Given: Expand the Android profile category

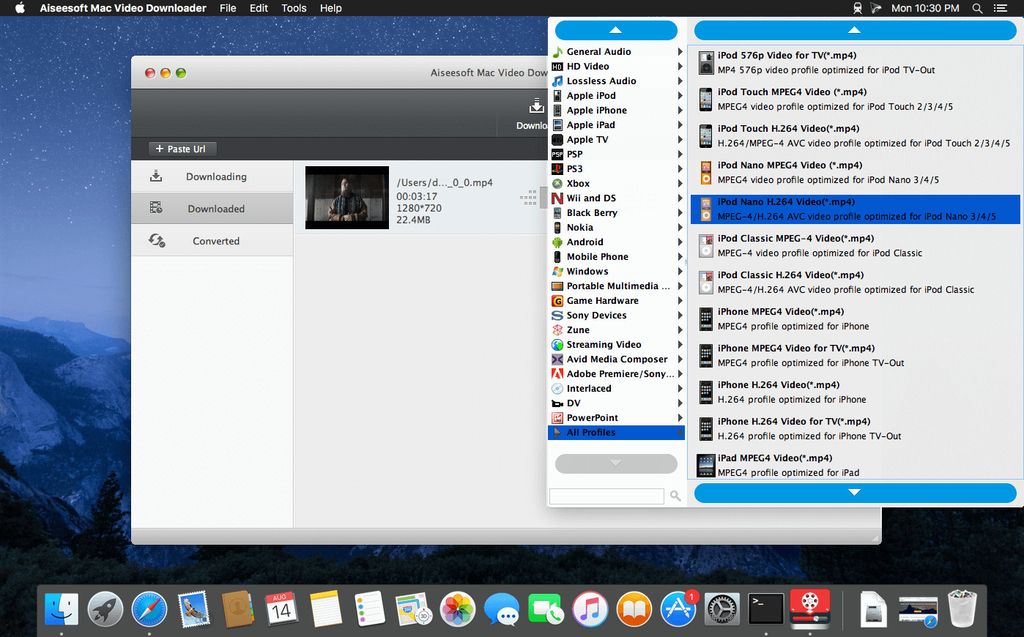Looking at the screenshot, I should [x=585, y=242].
